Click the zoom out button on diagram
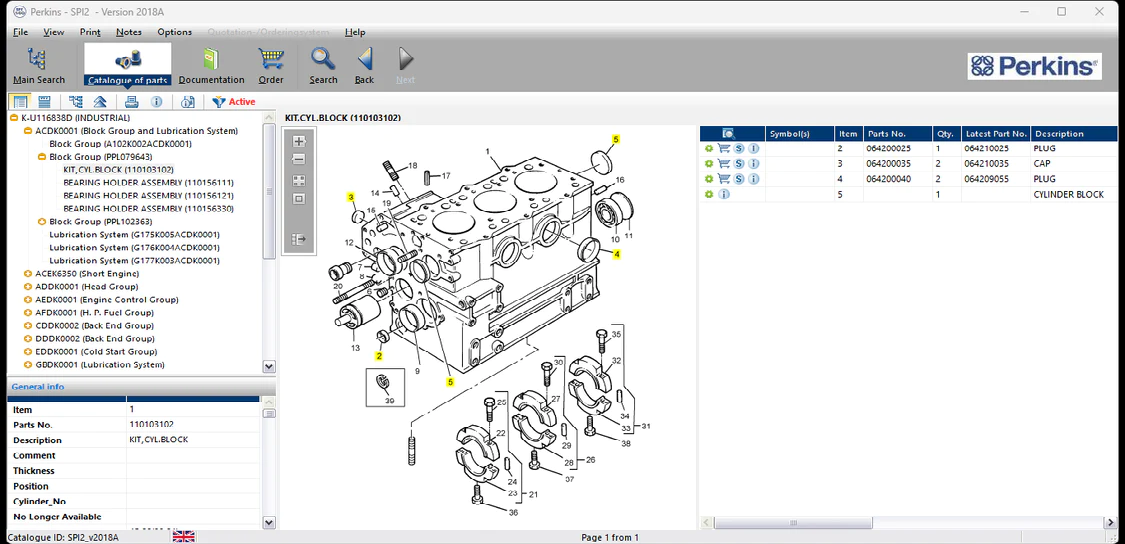 tap(298, 159)
